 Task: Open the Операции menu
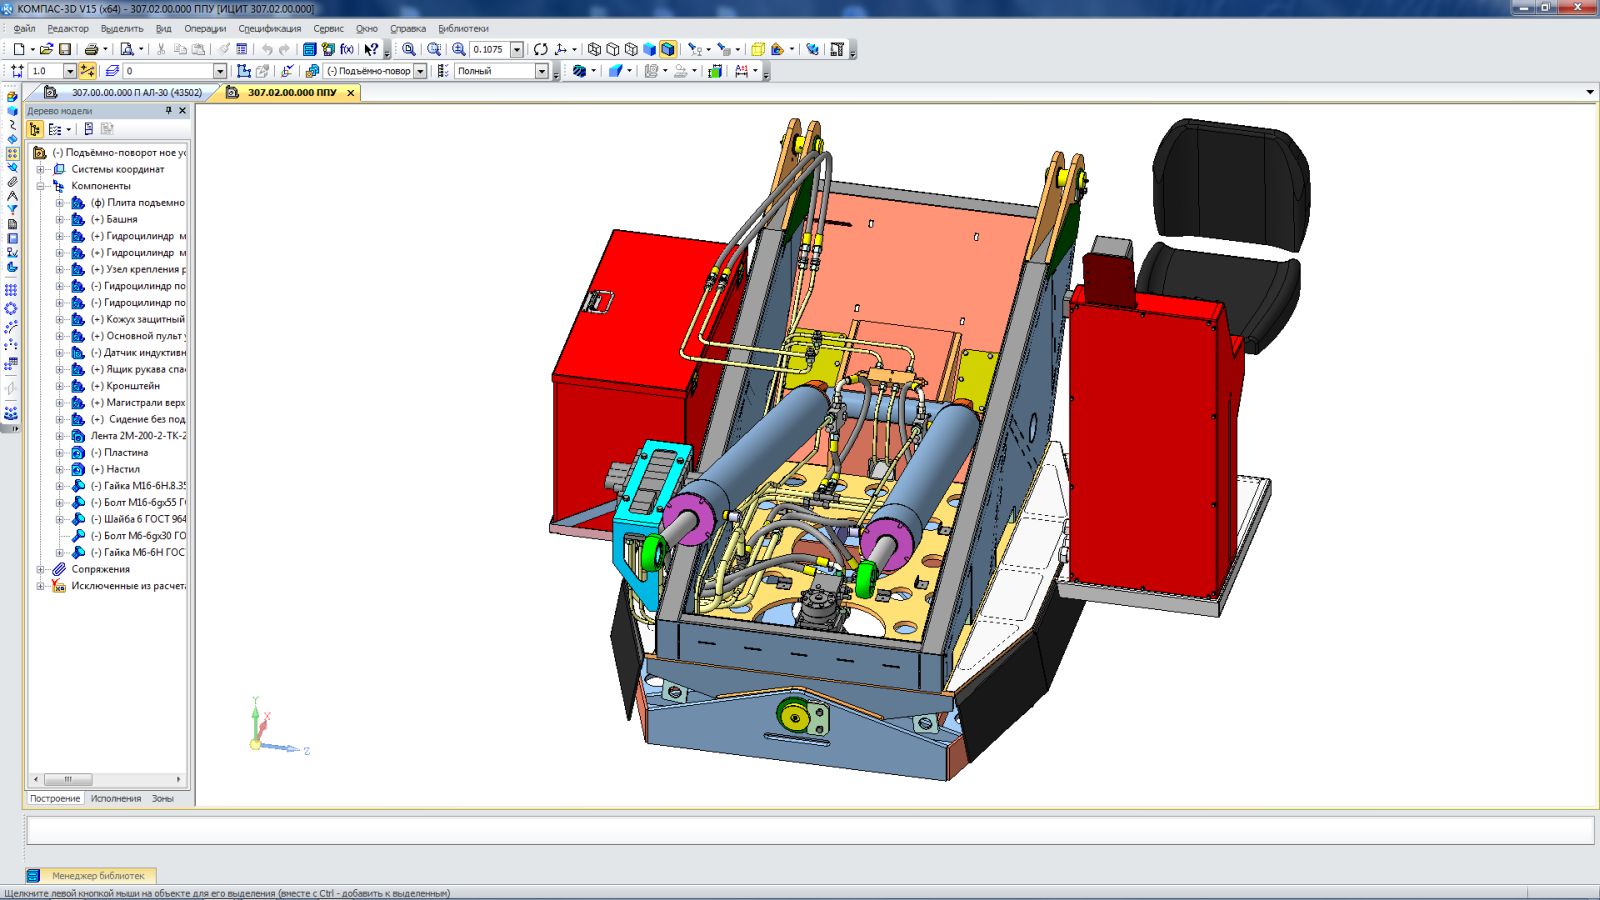tap(205, 29)
